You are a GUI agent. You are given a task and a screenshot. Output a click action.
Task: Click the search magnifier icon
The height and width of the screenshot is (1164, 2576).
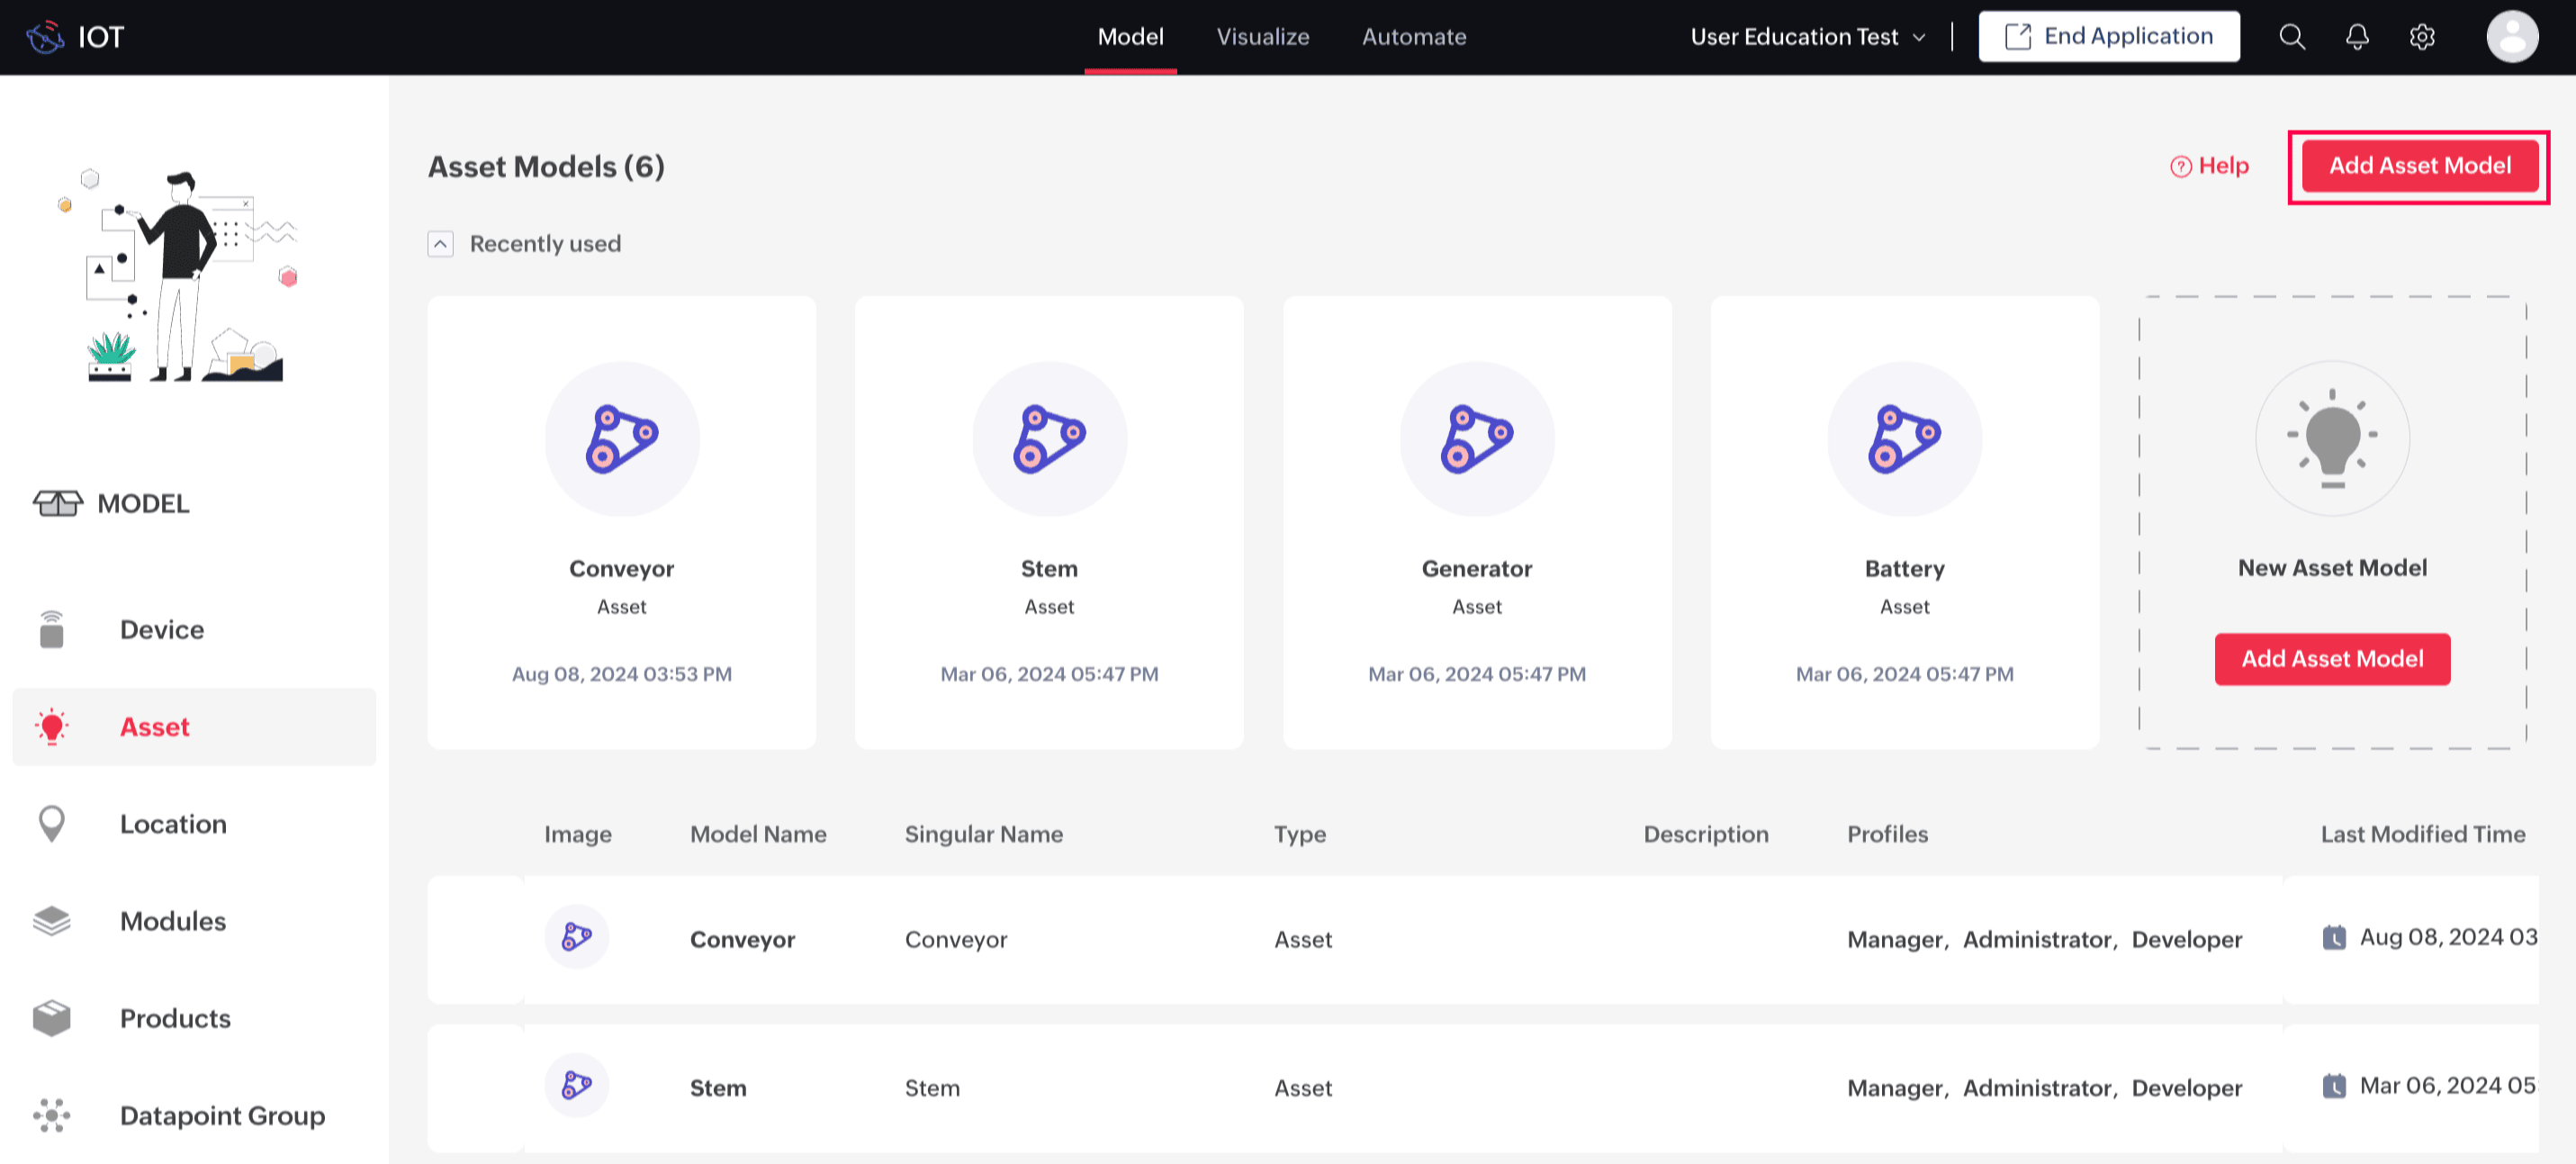pyautogui.click(x=2291, y=37)
